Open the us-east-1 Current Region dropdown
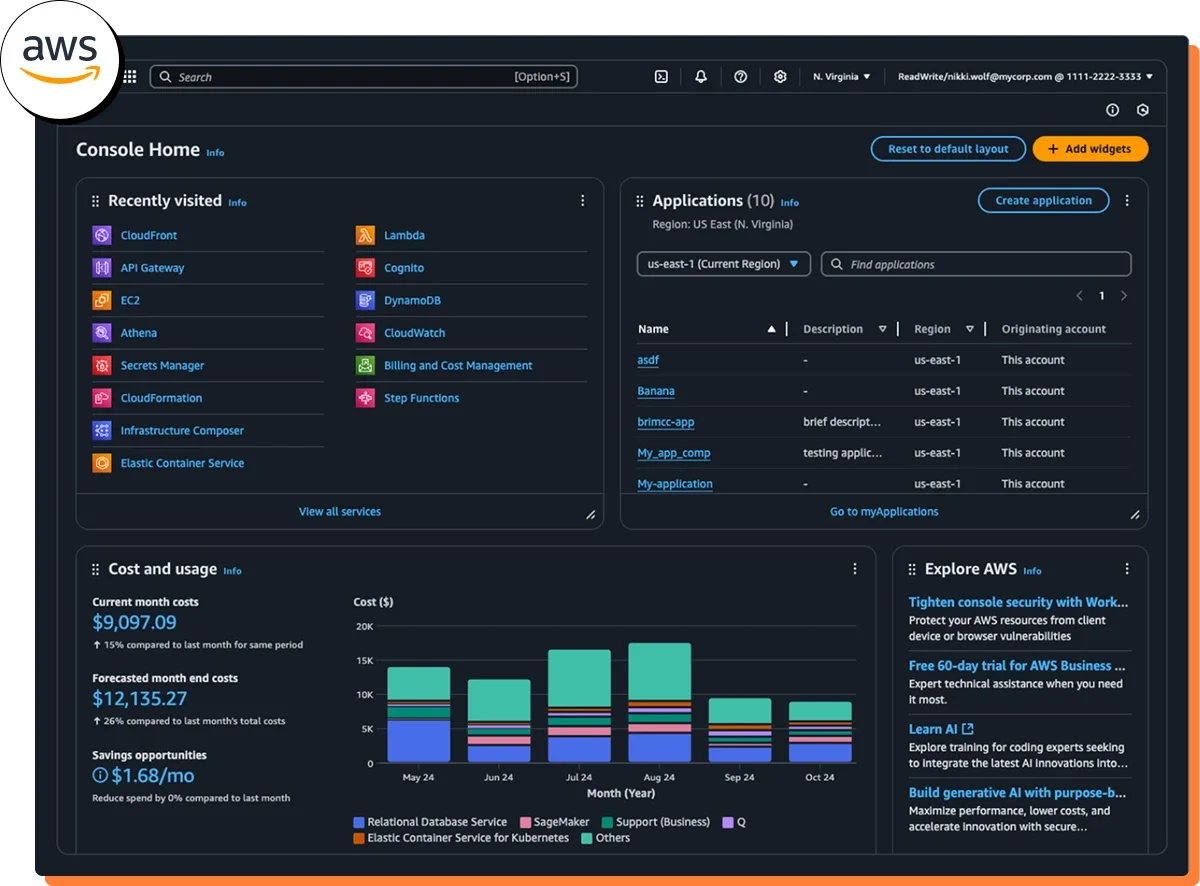 [x=723, y=264]
